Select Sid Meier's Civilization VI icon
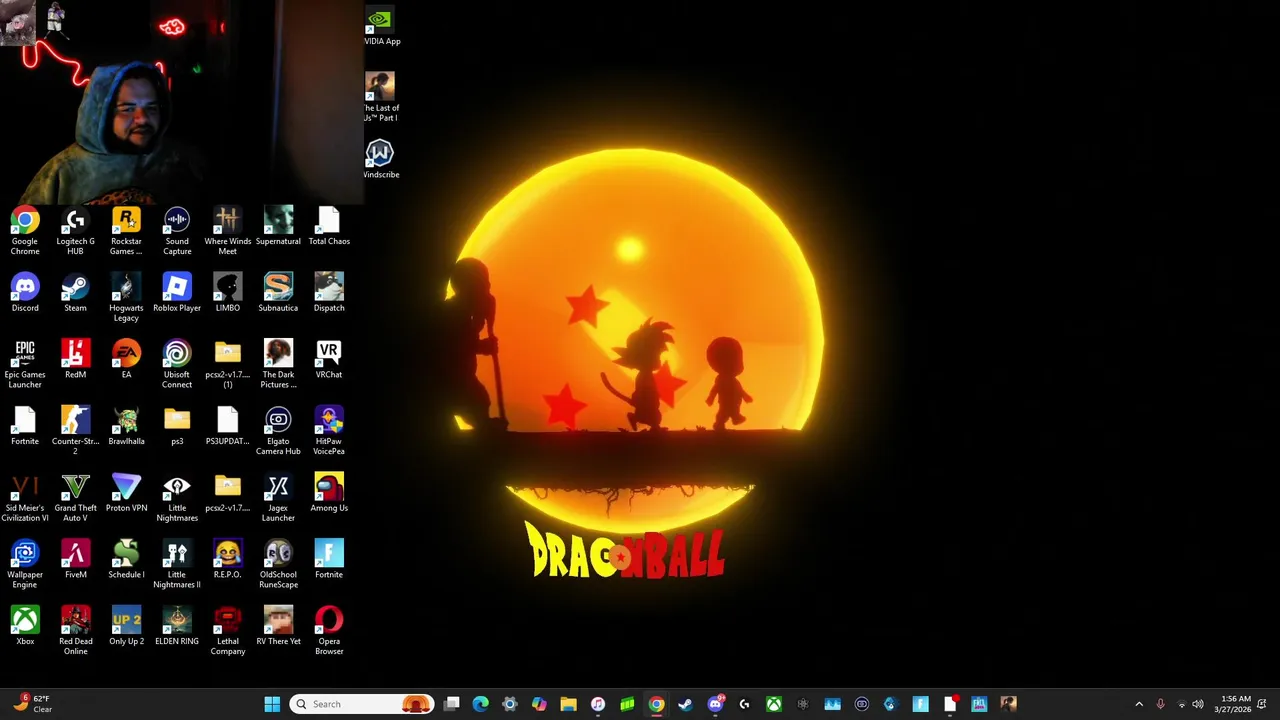Screen dimensions: 1280x720 [25, 498]
